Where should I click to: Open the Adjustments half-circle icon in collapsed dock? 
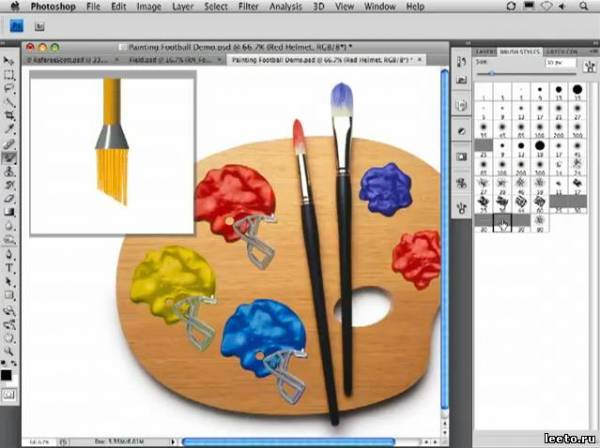pos(462,131)
